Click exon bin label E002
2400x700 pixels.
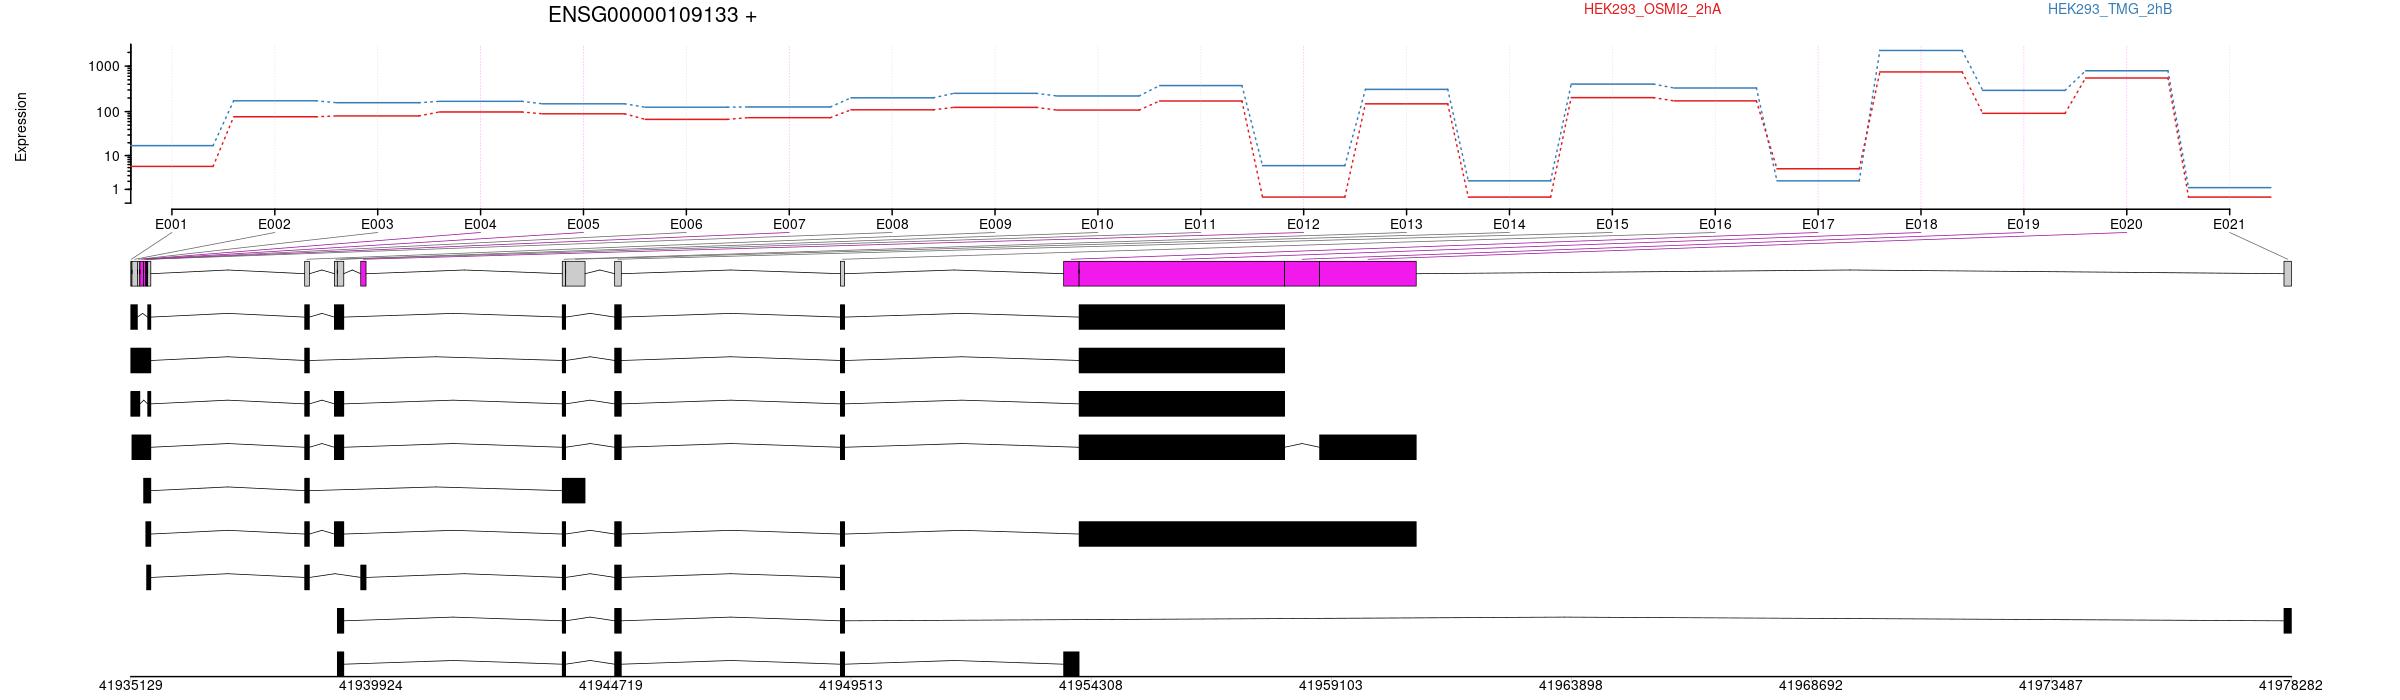[x=274, y=224]
